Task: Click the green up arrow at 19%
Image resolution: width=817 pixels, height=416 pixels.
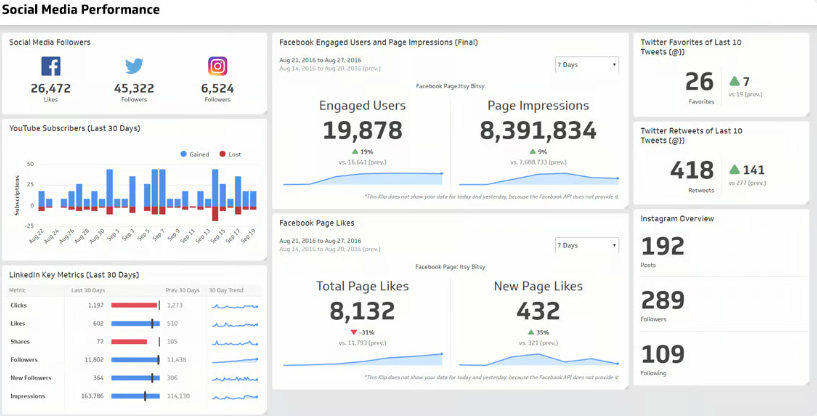Action: coord(355,152)
